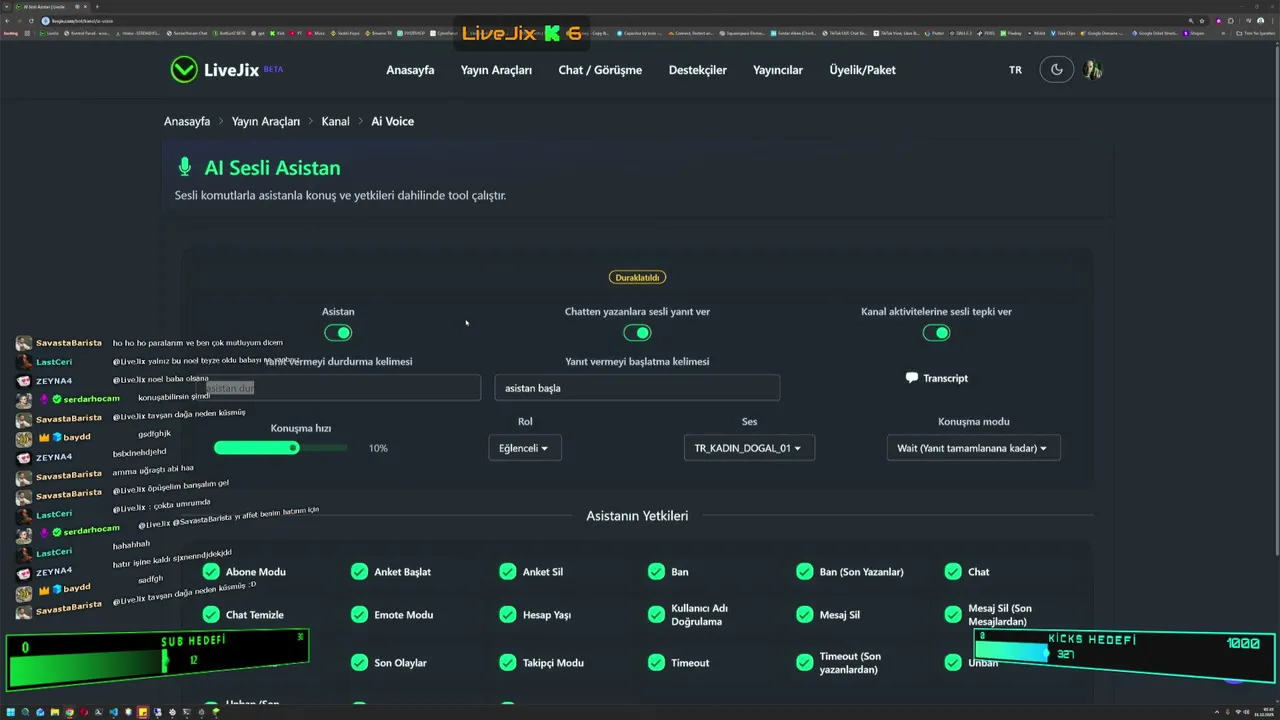Click the Transcript chat bubble icon

[x=911, y=378]
